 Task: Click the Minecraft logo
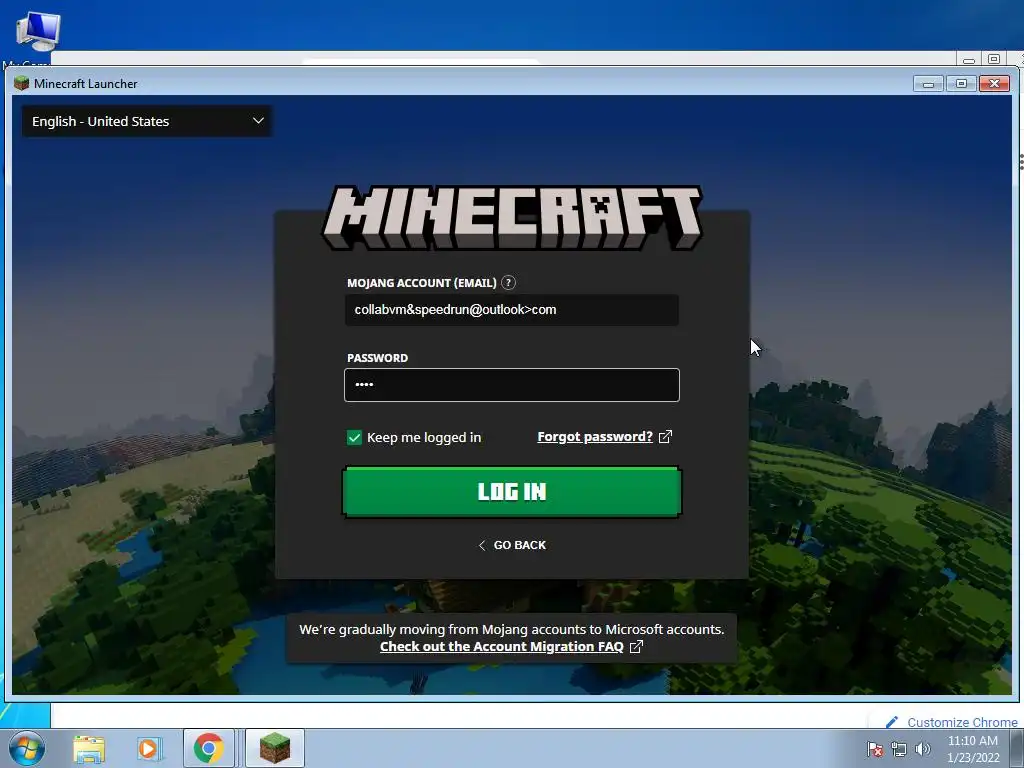tap(512, 217)
